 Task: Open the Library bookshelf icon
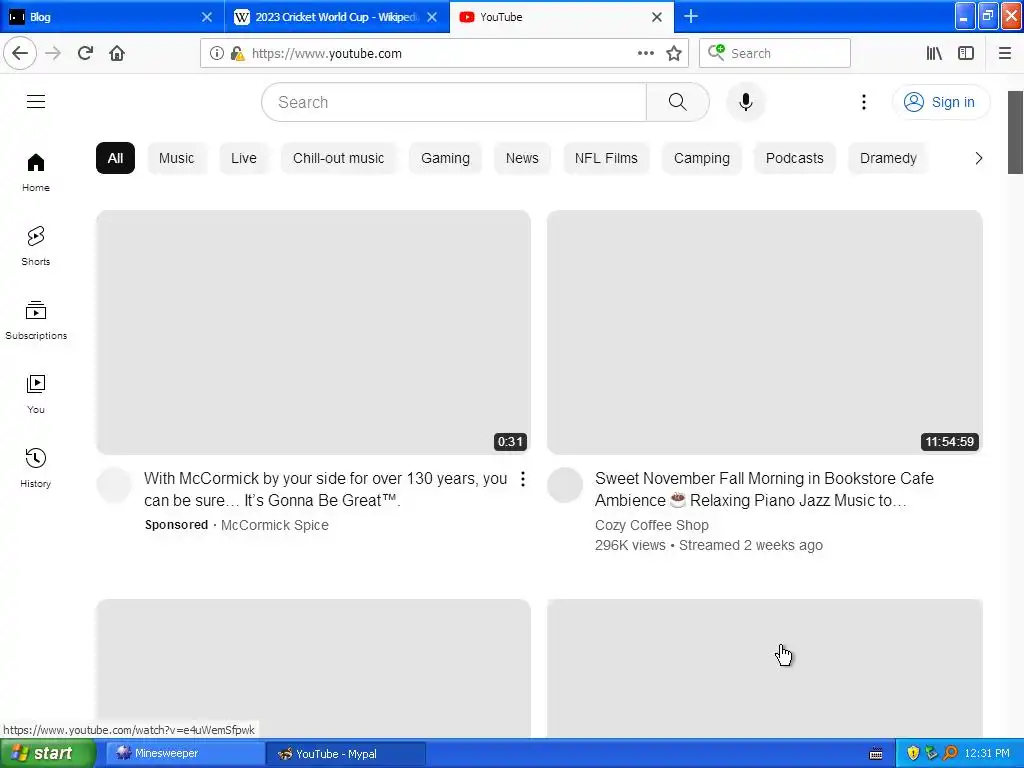coord(934,53)
